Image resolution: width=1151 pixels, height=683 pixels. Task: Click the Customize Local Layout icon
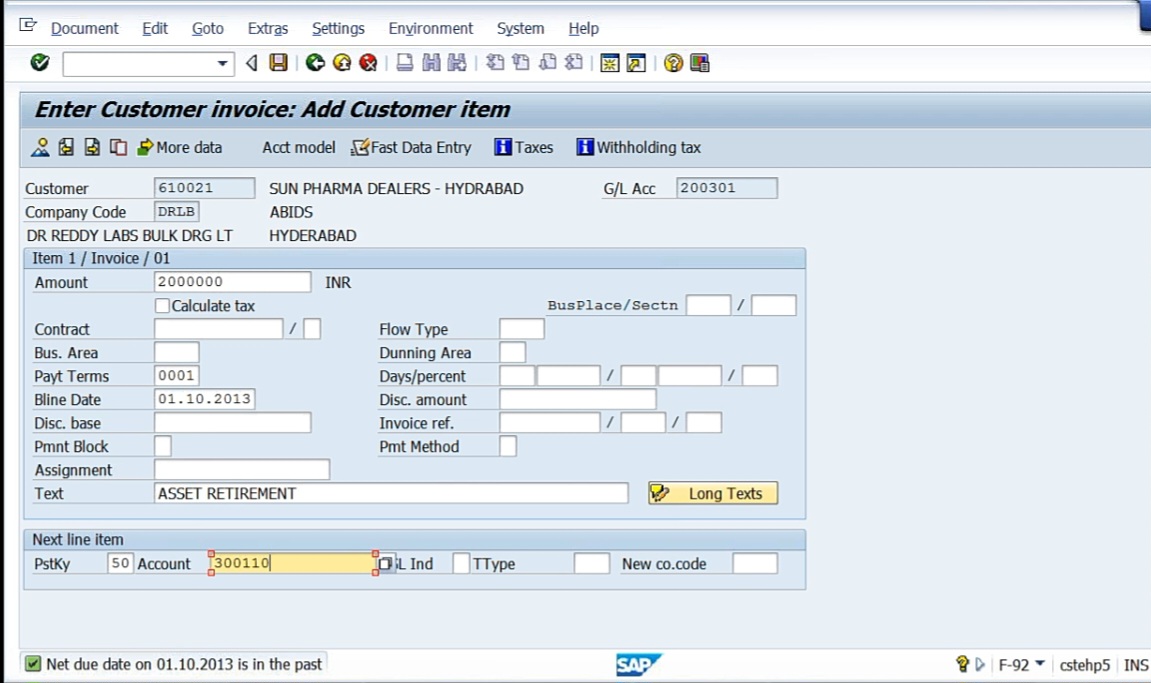(x=700, y=63)
